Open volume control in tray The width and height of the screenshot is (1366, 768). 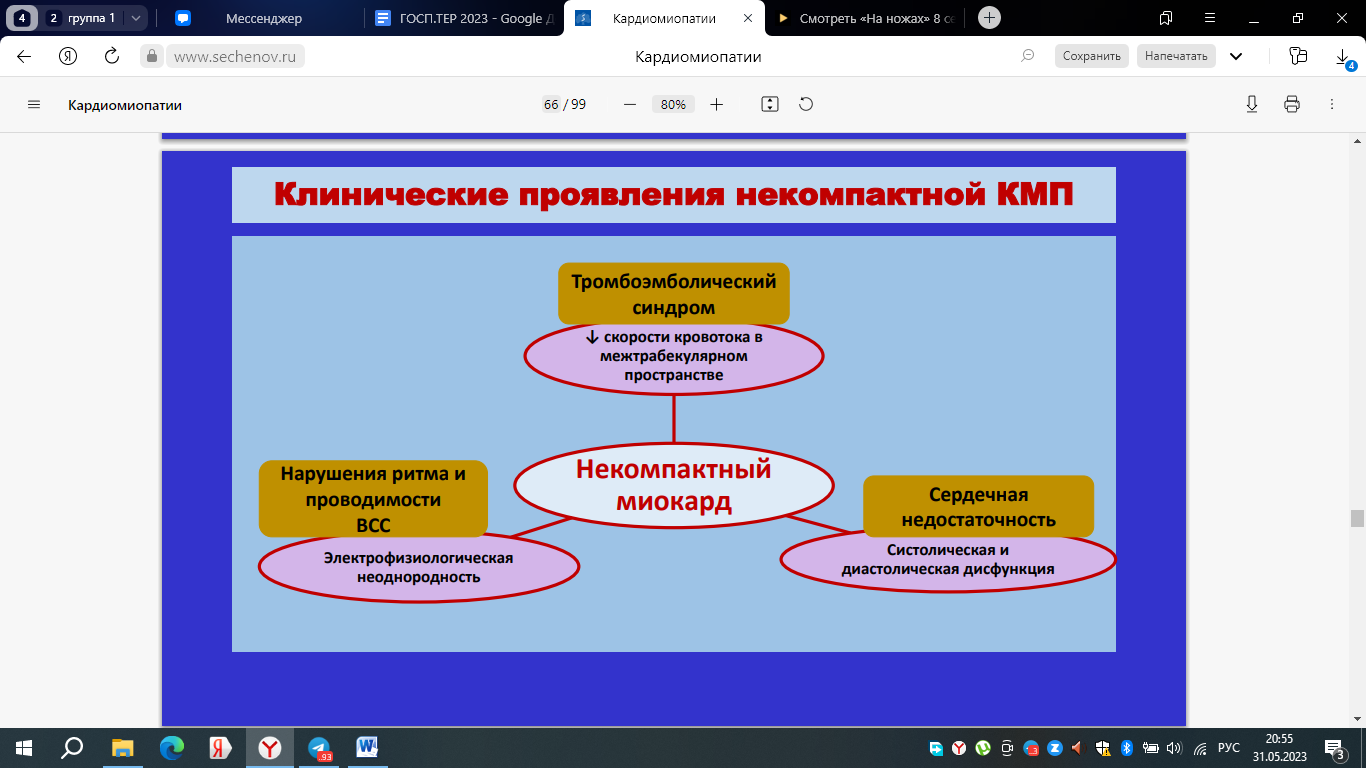1174,747
